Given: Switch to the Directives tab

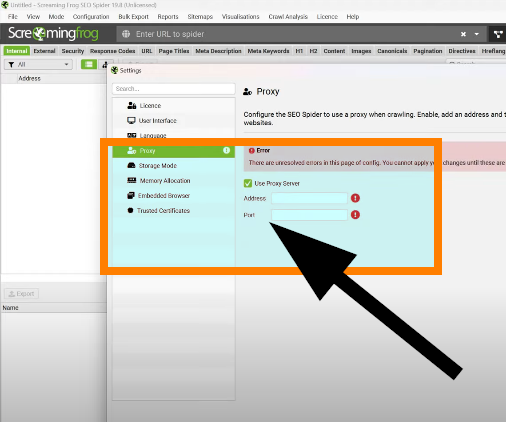Looking at the screenshot, I should 462,51.
